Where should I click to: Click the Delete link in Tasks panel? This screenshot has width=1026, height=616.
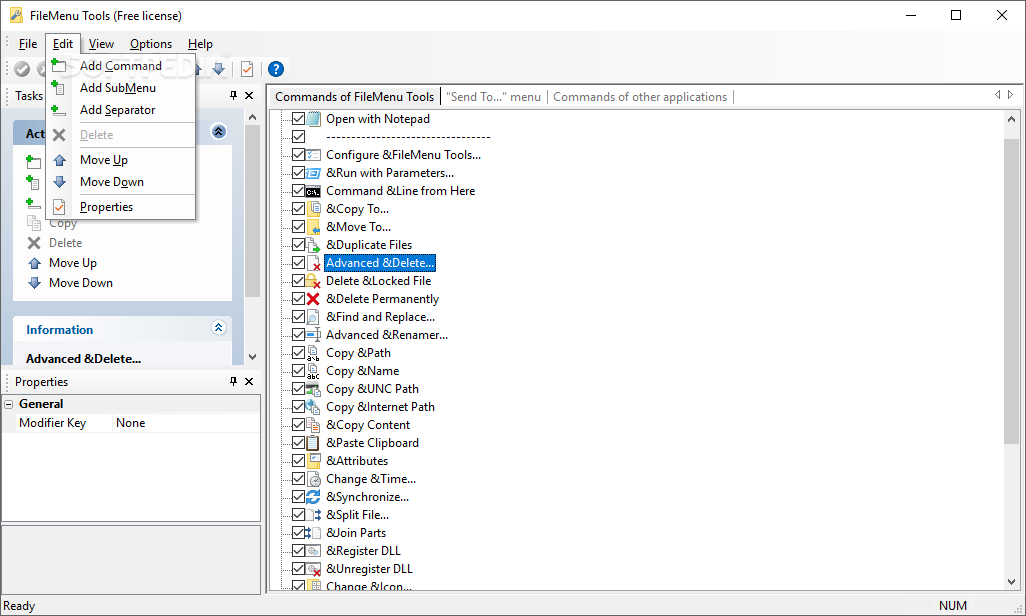coord(65,243)
